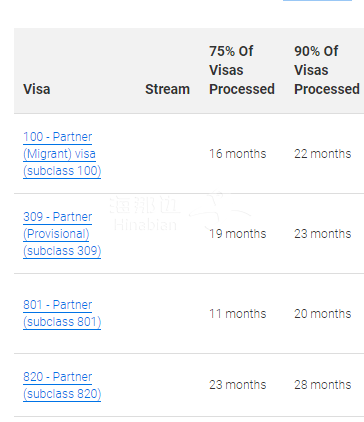Screen dimensions: 364x422
Task: Click the Stream column header
Action: (x=167, y=89)
